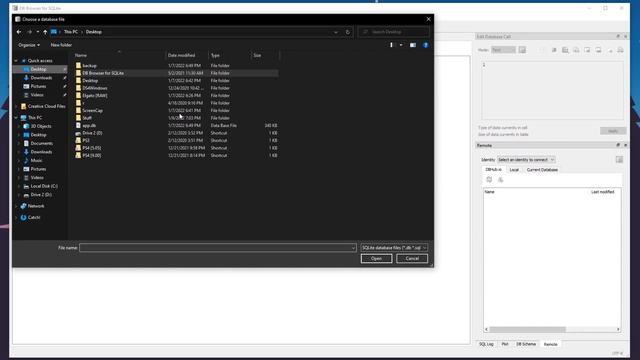Collapse the This PC tree

16,118
